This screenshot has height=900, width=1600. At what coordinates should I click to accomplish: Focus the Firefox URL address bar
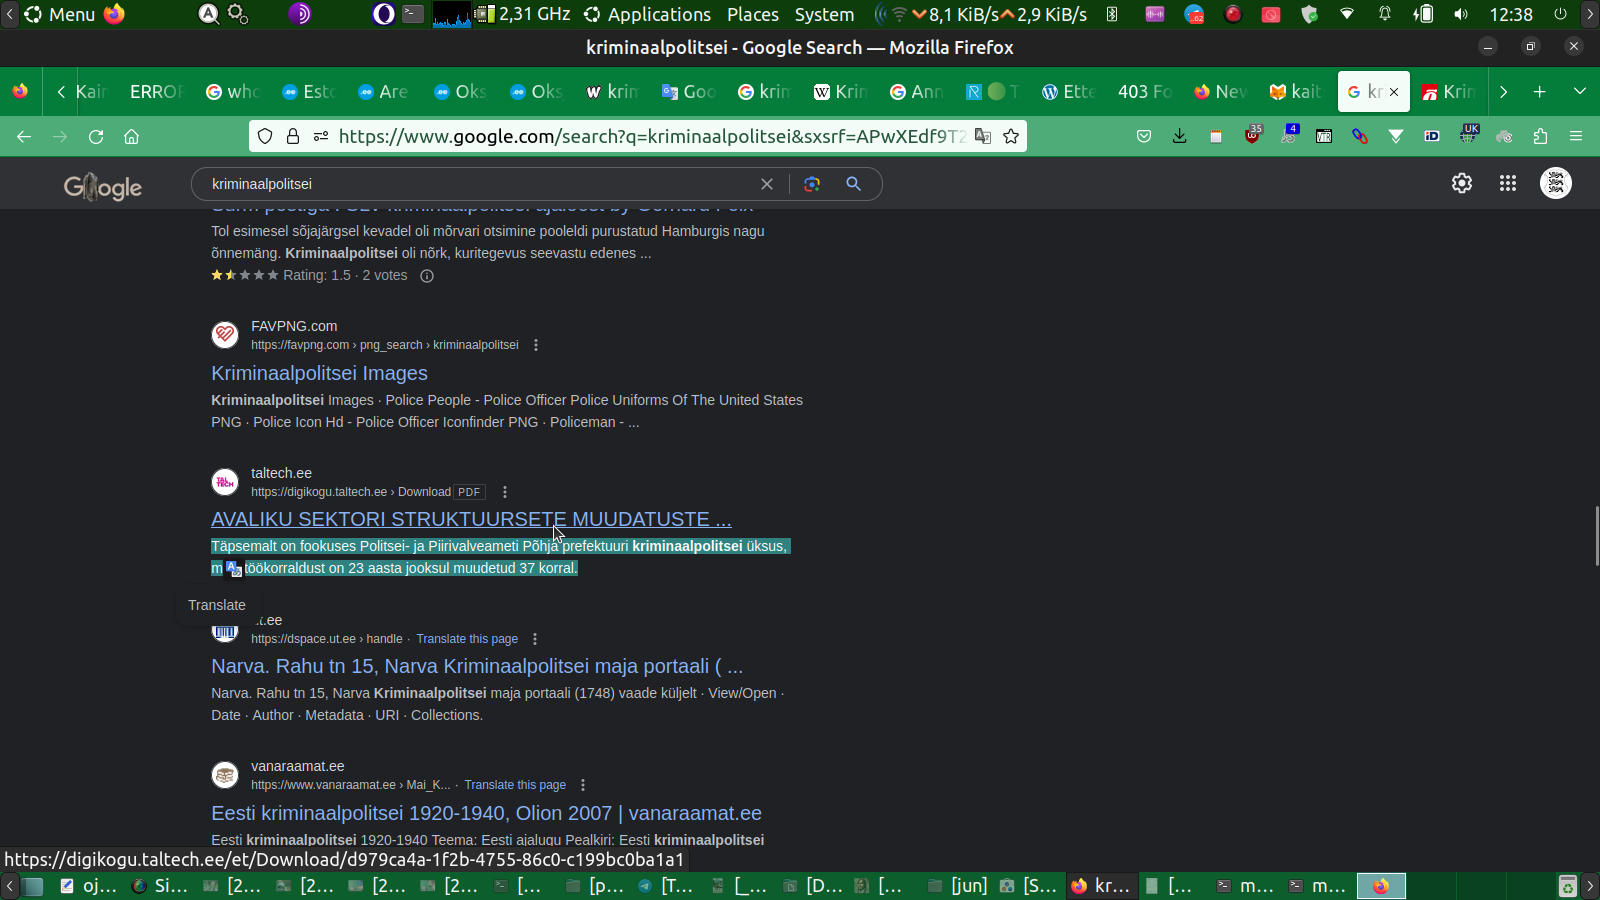tap(650, 137)
